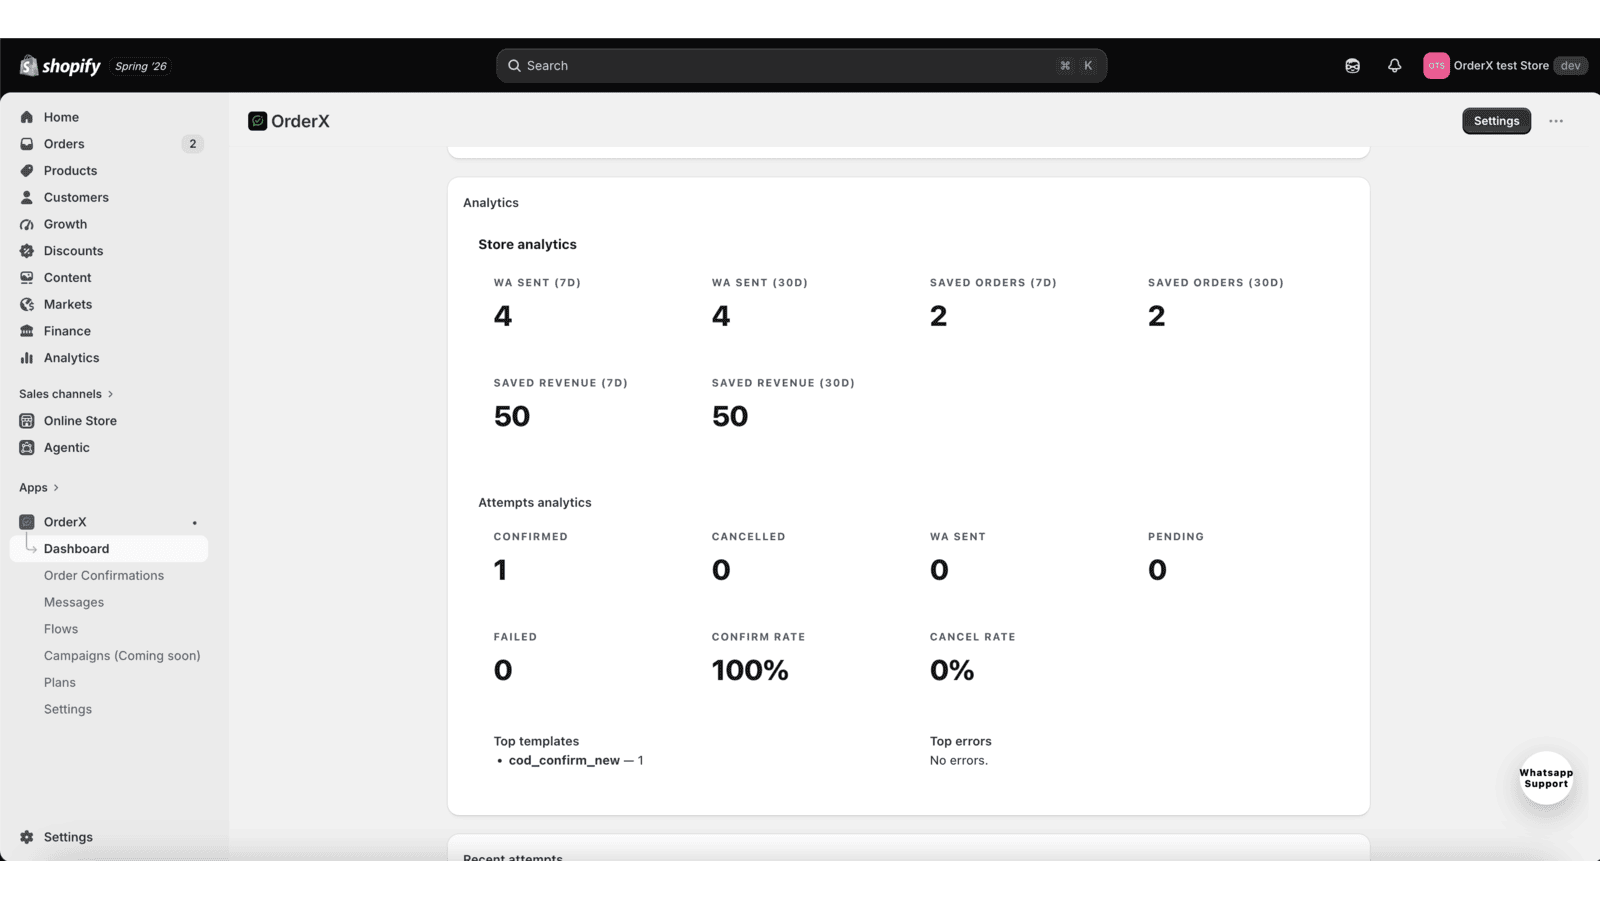Click the OrderX logo in page header

click(x=258, y=121)
